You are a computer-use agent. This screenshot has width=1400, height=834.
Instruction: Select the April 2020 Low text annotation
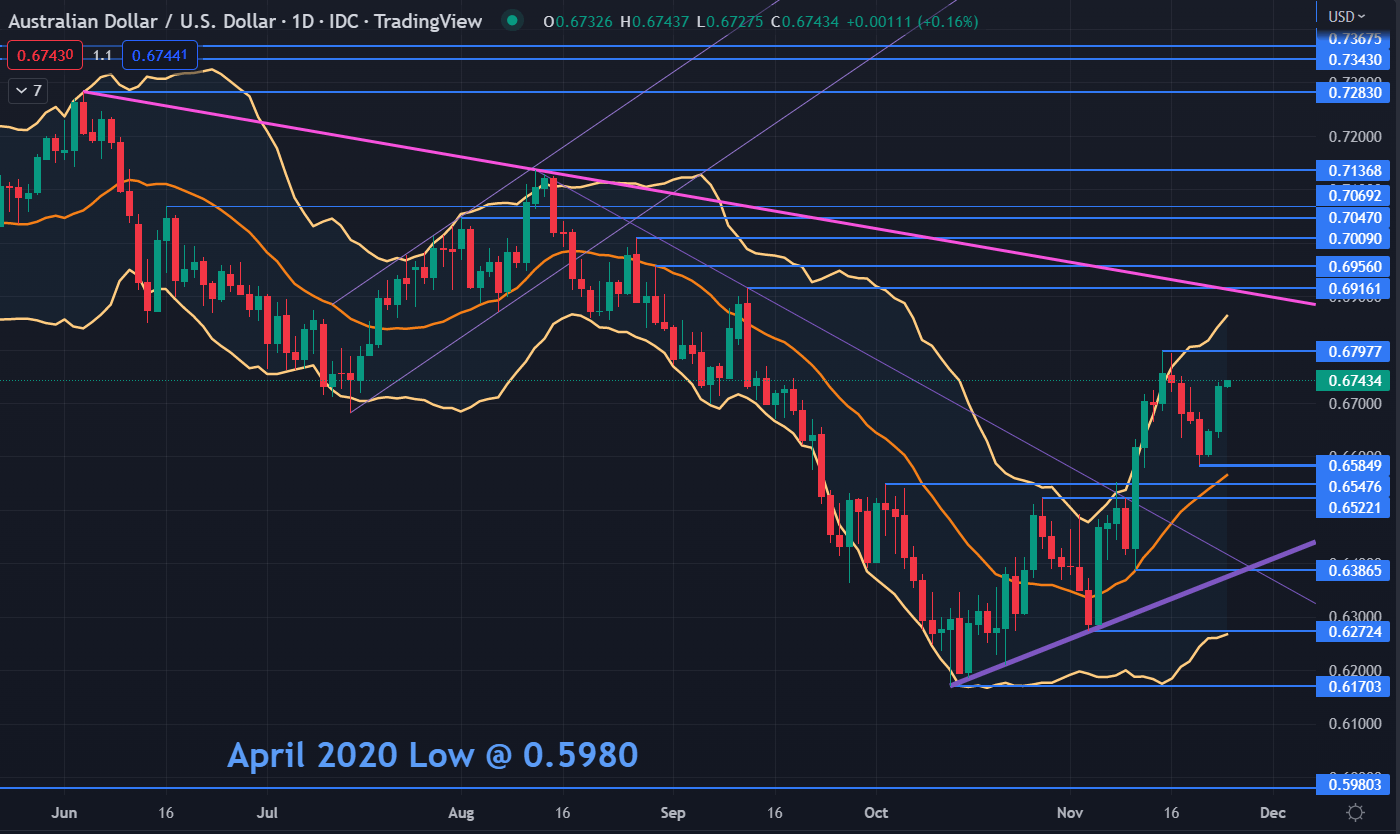pyautogui.click(x=432, y=754)
